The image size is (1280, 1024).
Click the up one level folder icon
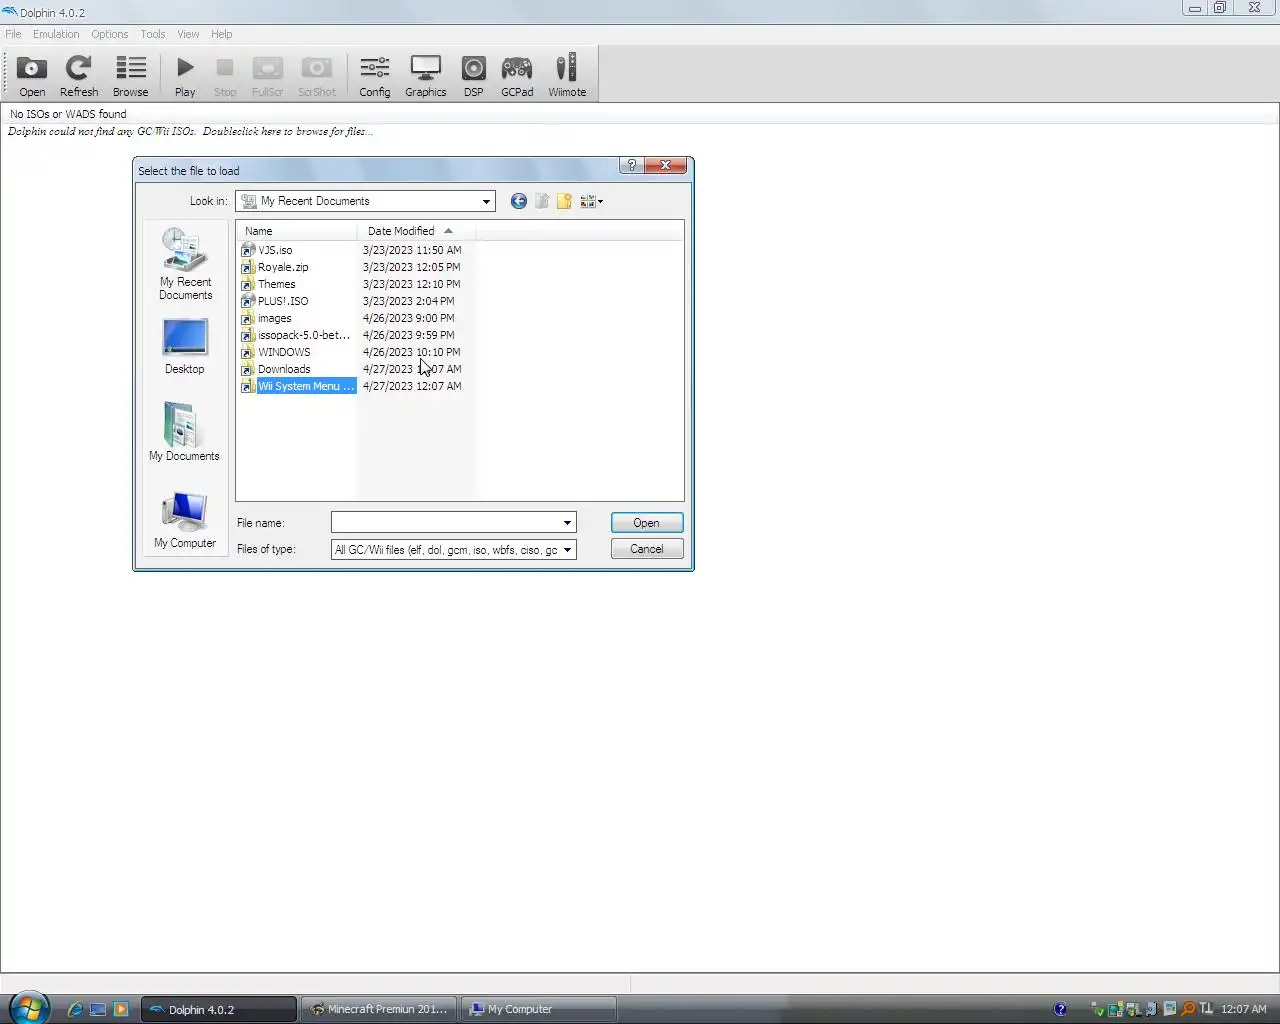[541, 201]
